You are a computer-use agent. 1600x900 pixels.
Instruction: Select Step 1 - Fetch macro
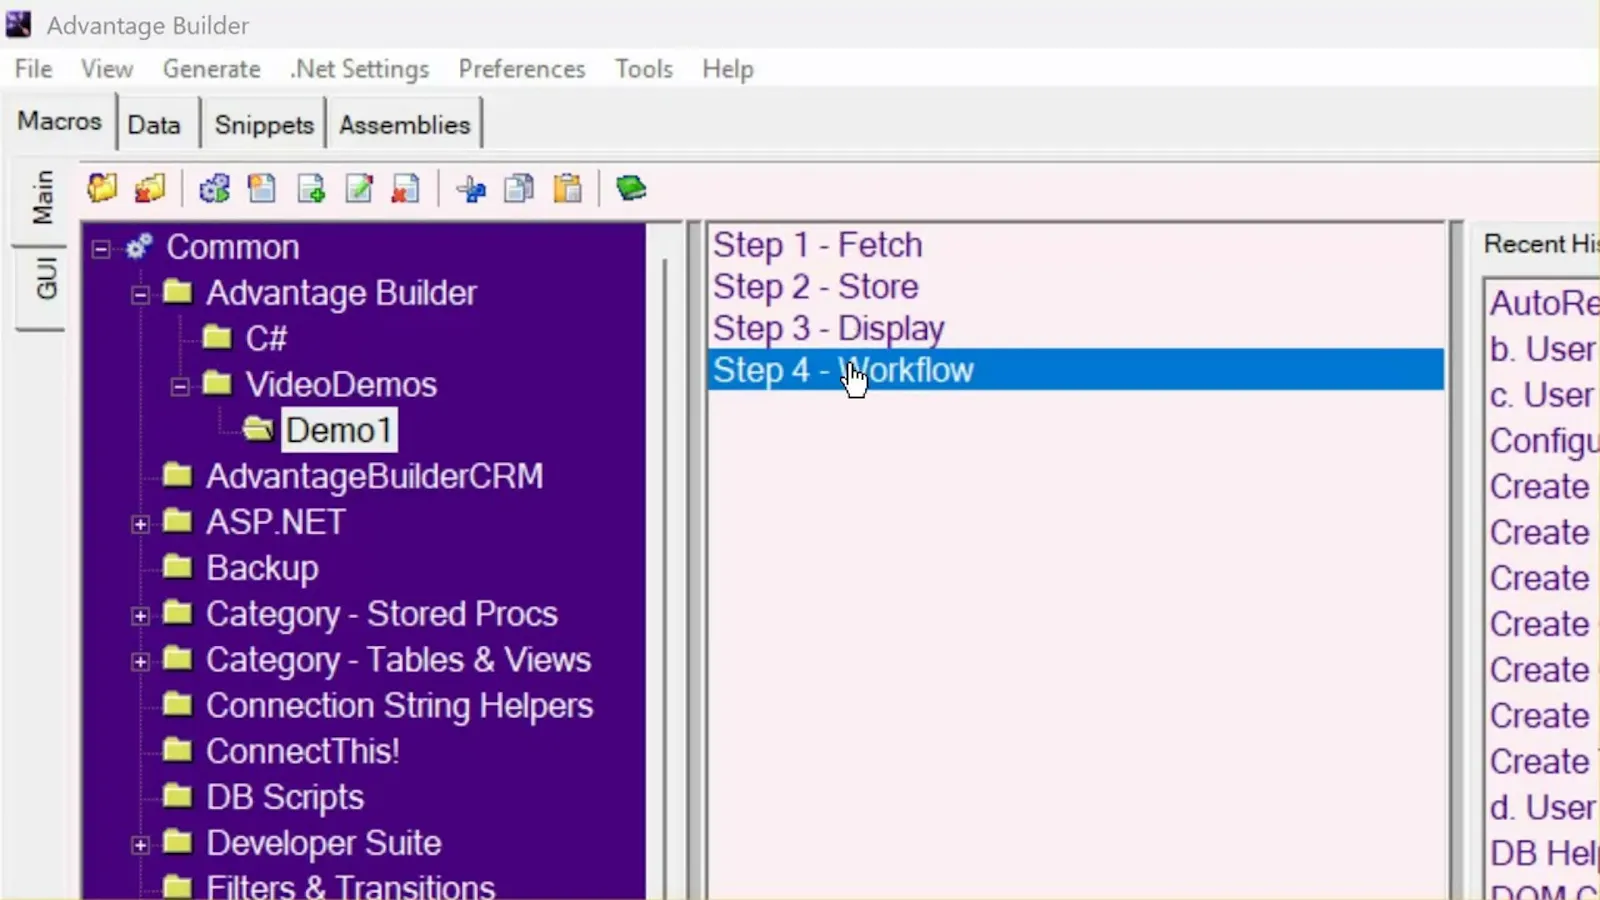(1075, 244)
